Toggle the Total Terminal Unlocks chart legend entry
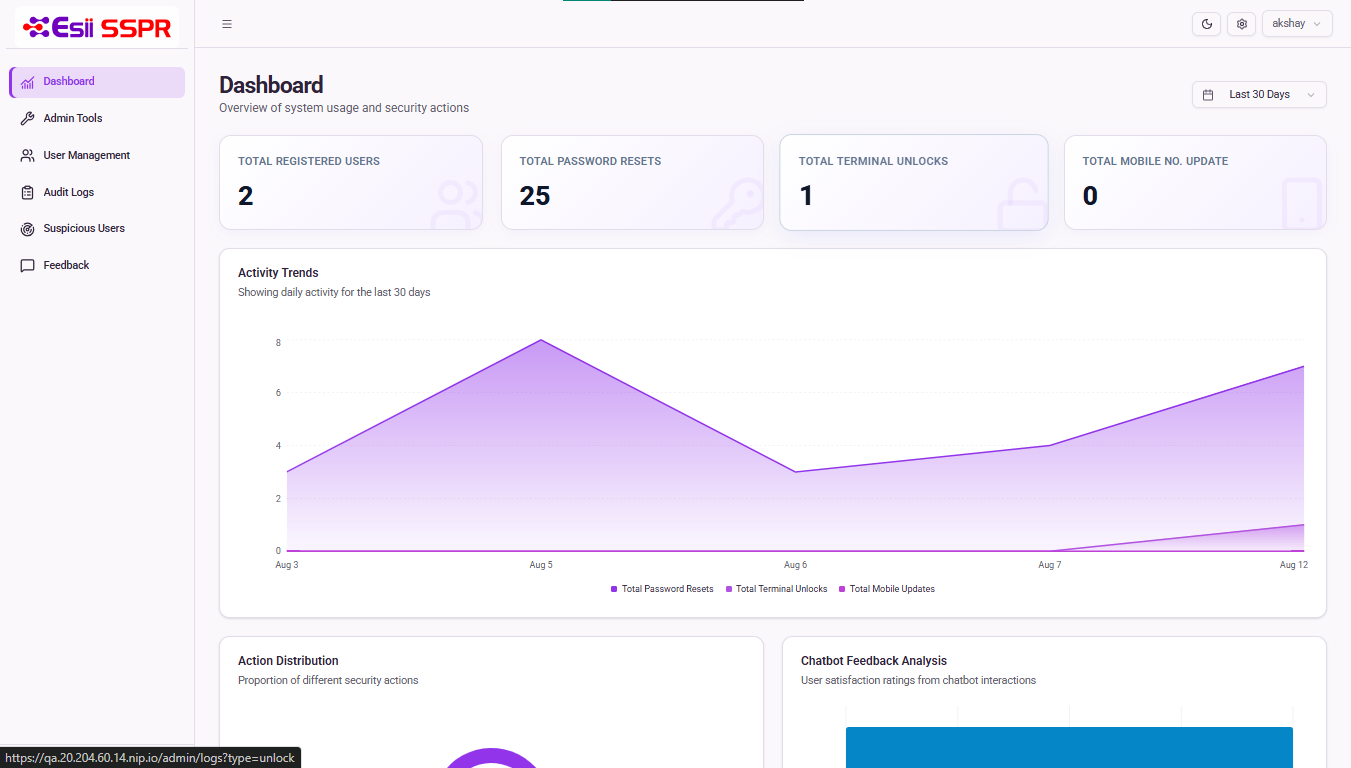This screenshot has height=768, width=1351. 776,589
